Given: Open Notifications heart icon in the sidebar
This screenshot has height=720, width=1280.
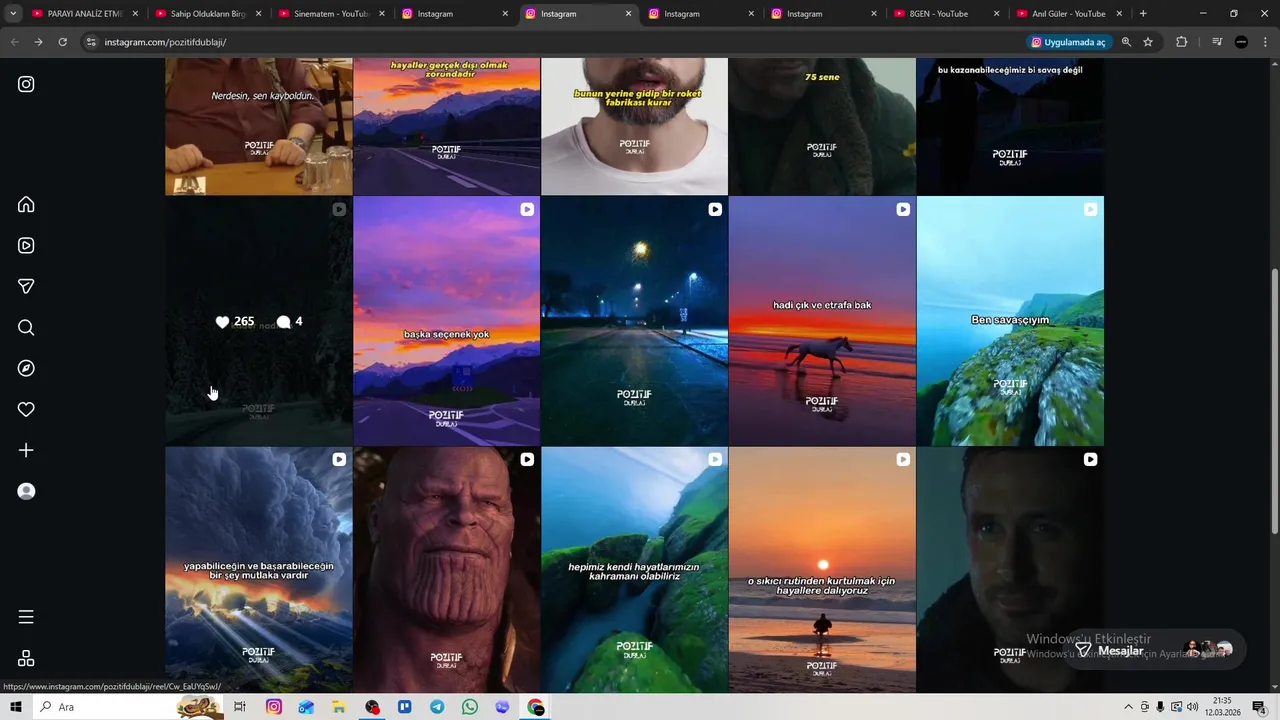Looking at the screenshot, I should tap(26, 409).
